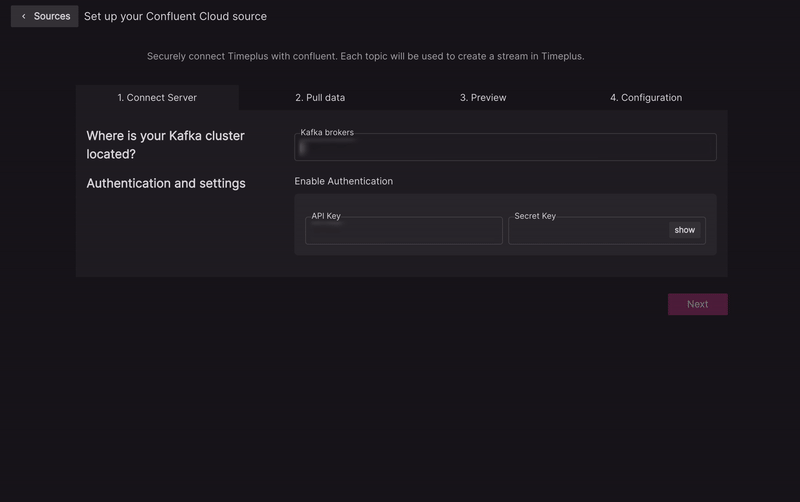Switch to the 2. Pull data tab
This screenshot has width=800, height=502.
coord(320,97)
